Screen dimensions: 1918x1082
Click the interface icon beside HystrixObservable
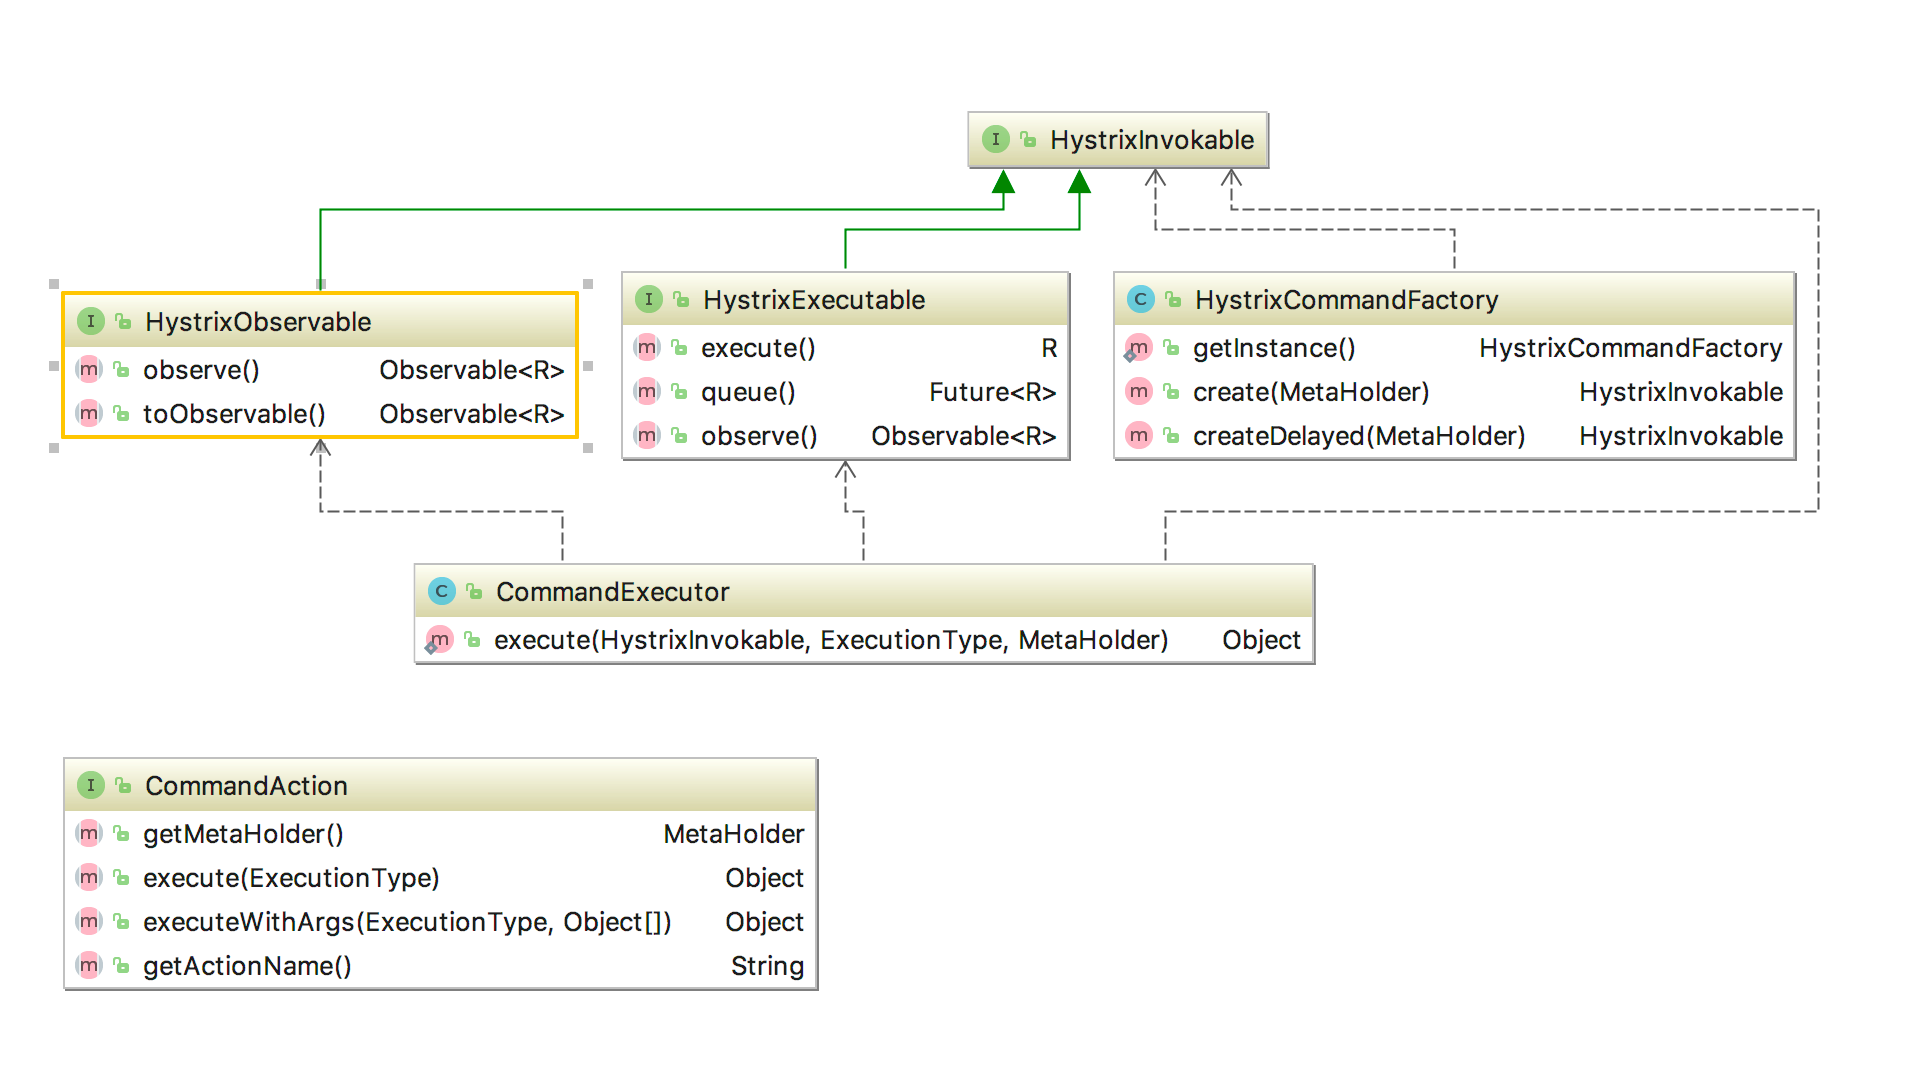[x=90, y=321]
